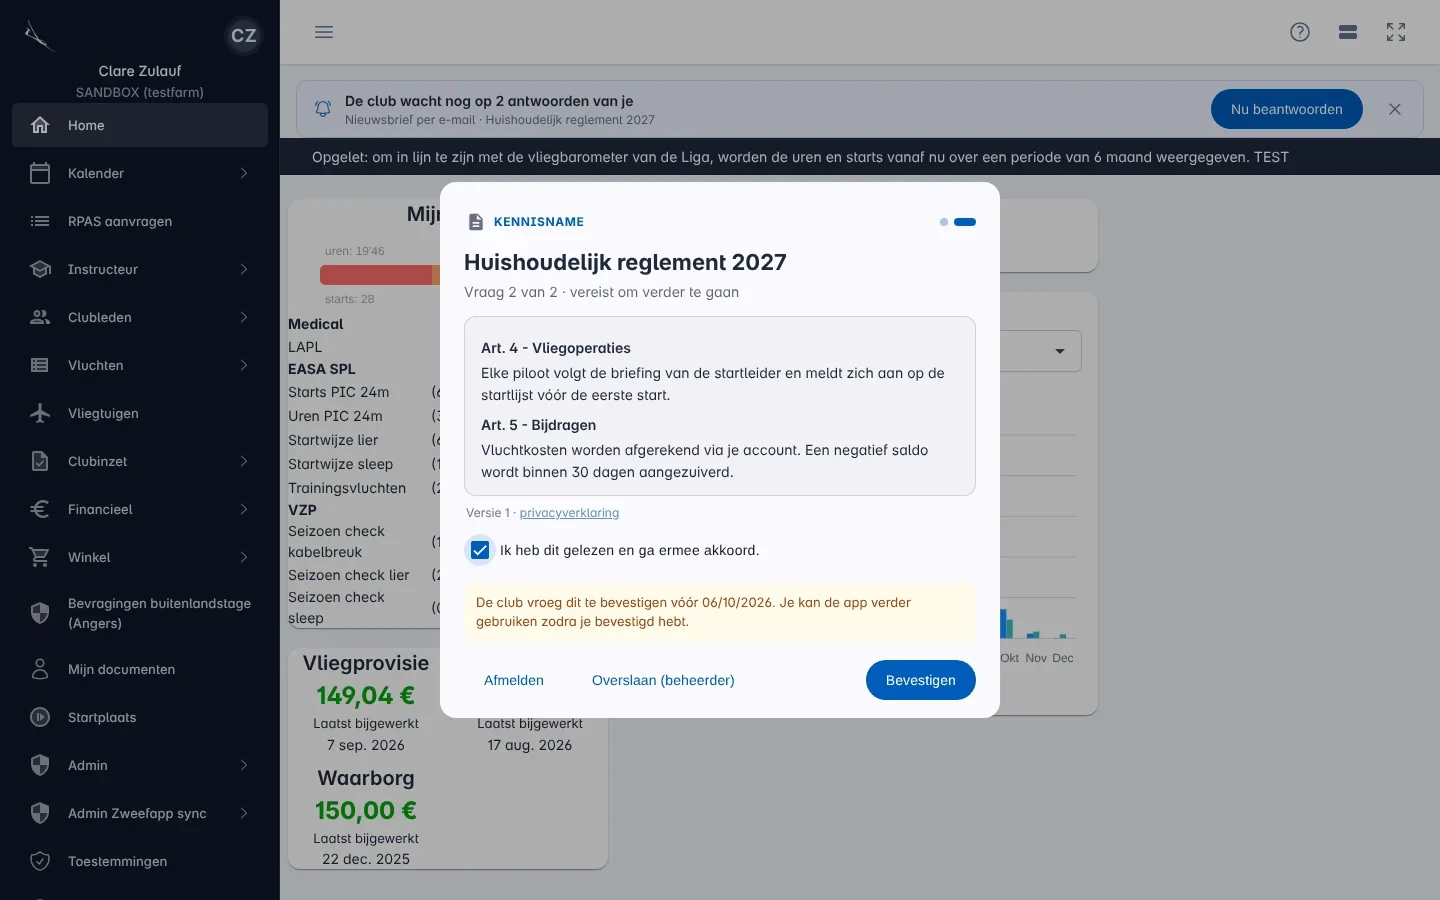Dismiss the pending answers banner

tap(1395, 109)
